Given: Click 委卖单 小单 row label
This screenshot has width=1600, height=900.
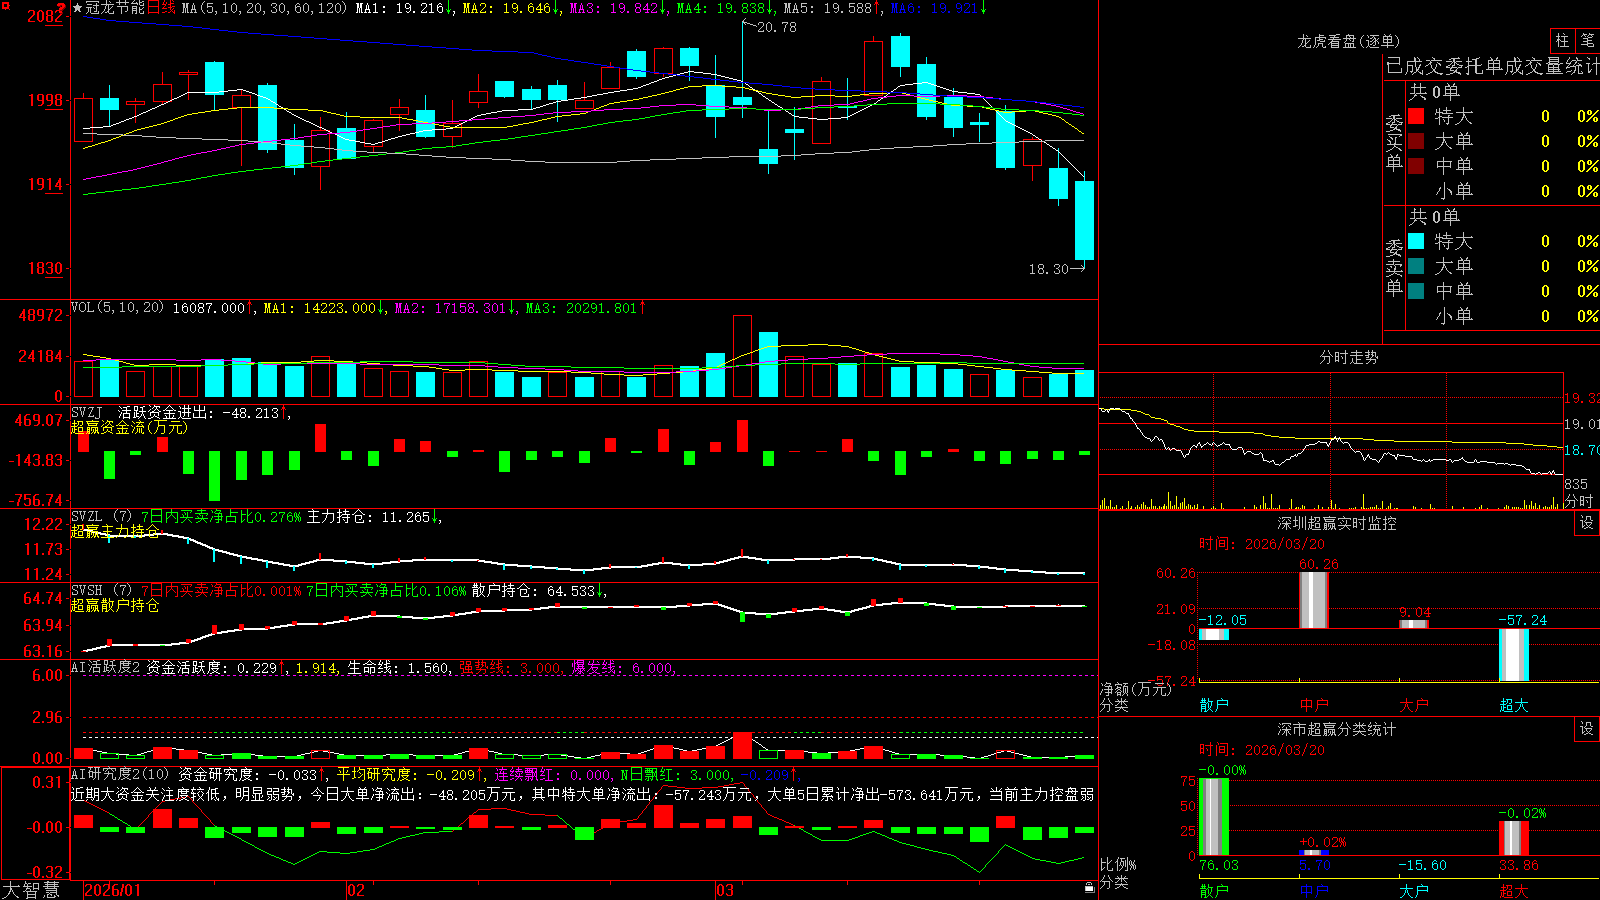Looking at the screenshot, I should click(1454, 316).
